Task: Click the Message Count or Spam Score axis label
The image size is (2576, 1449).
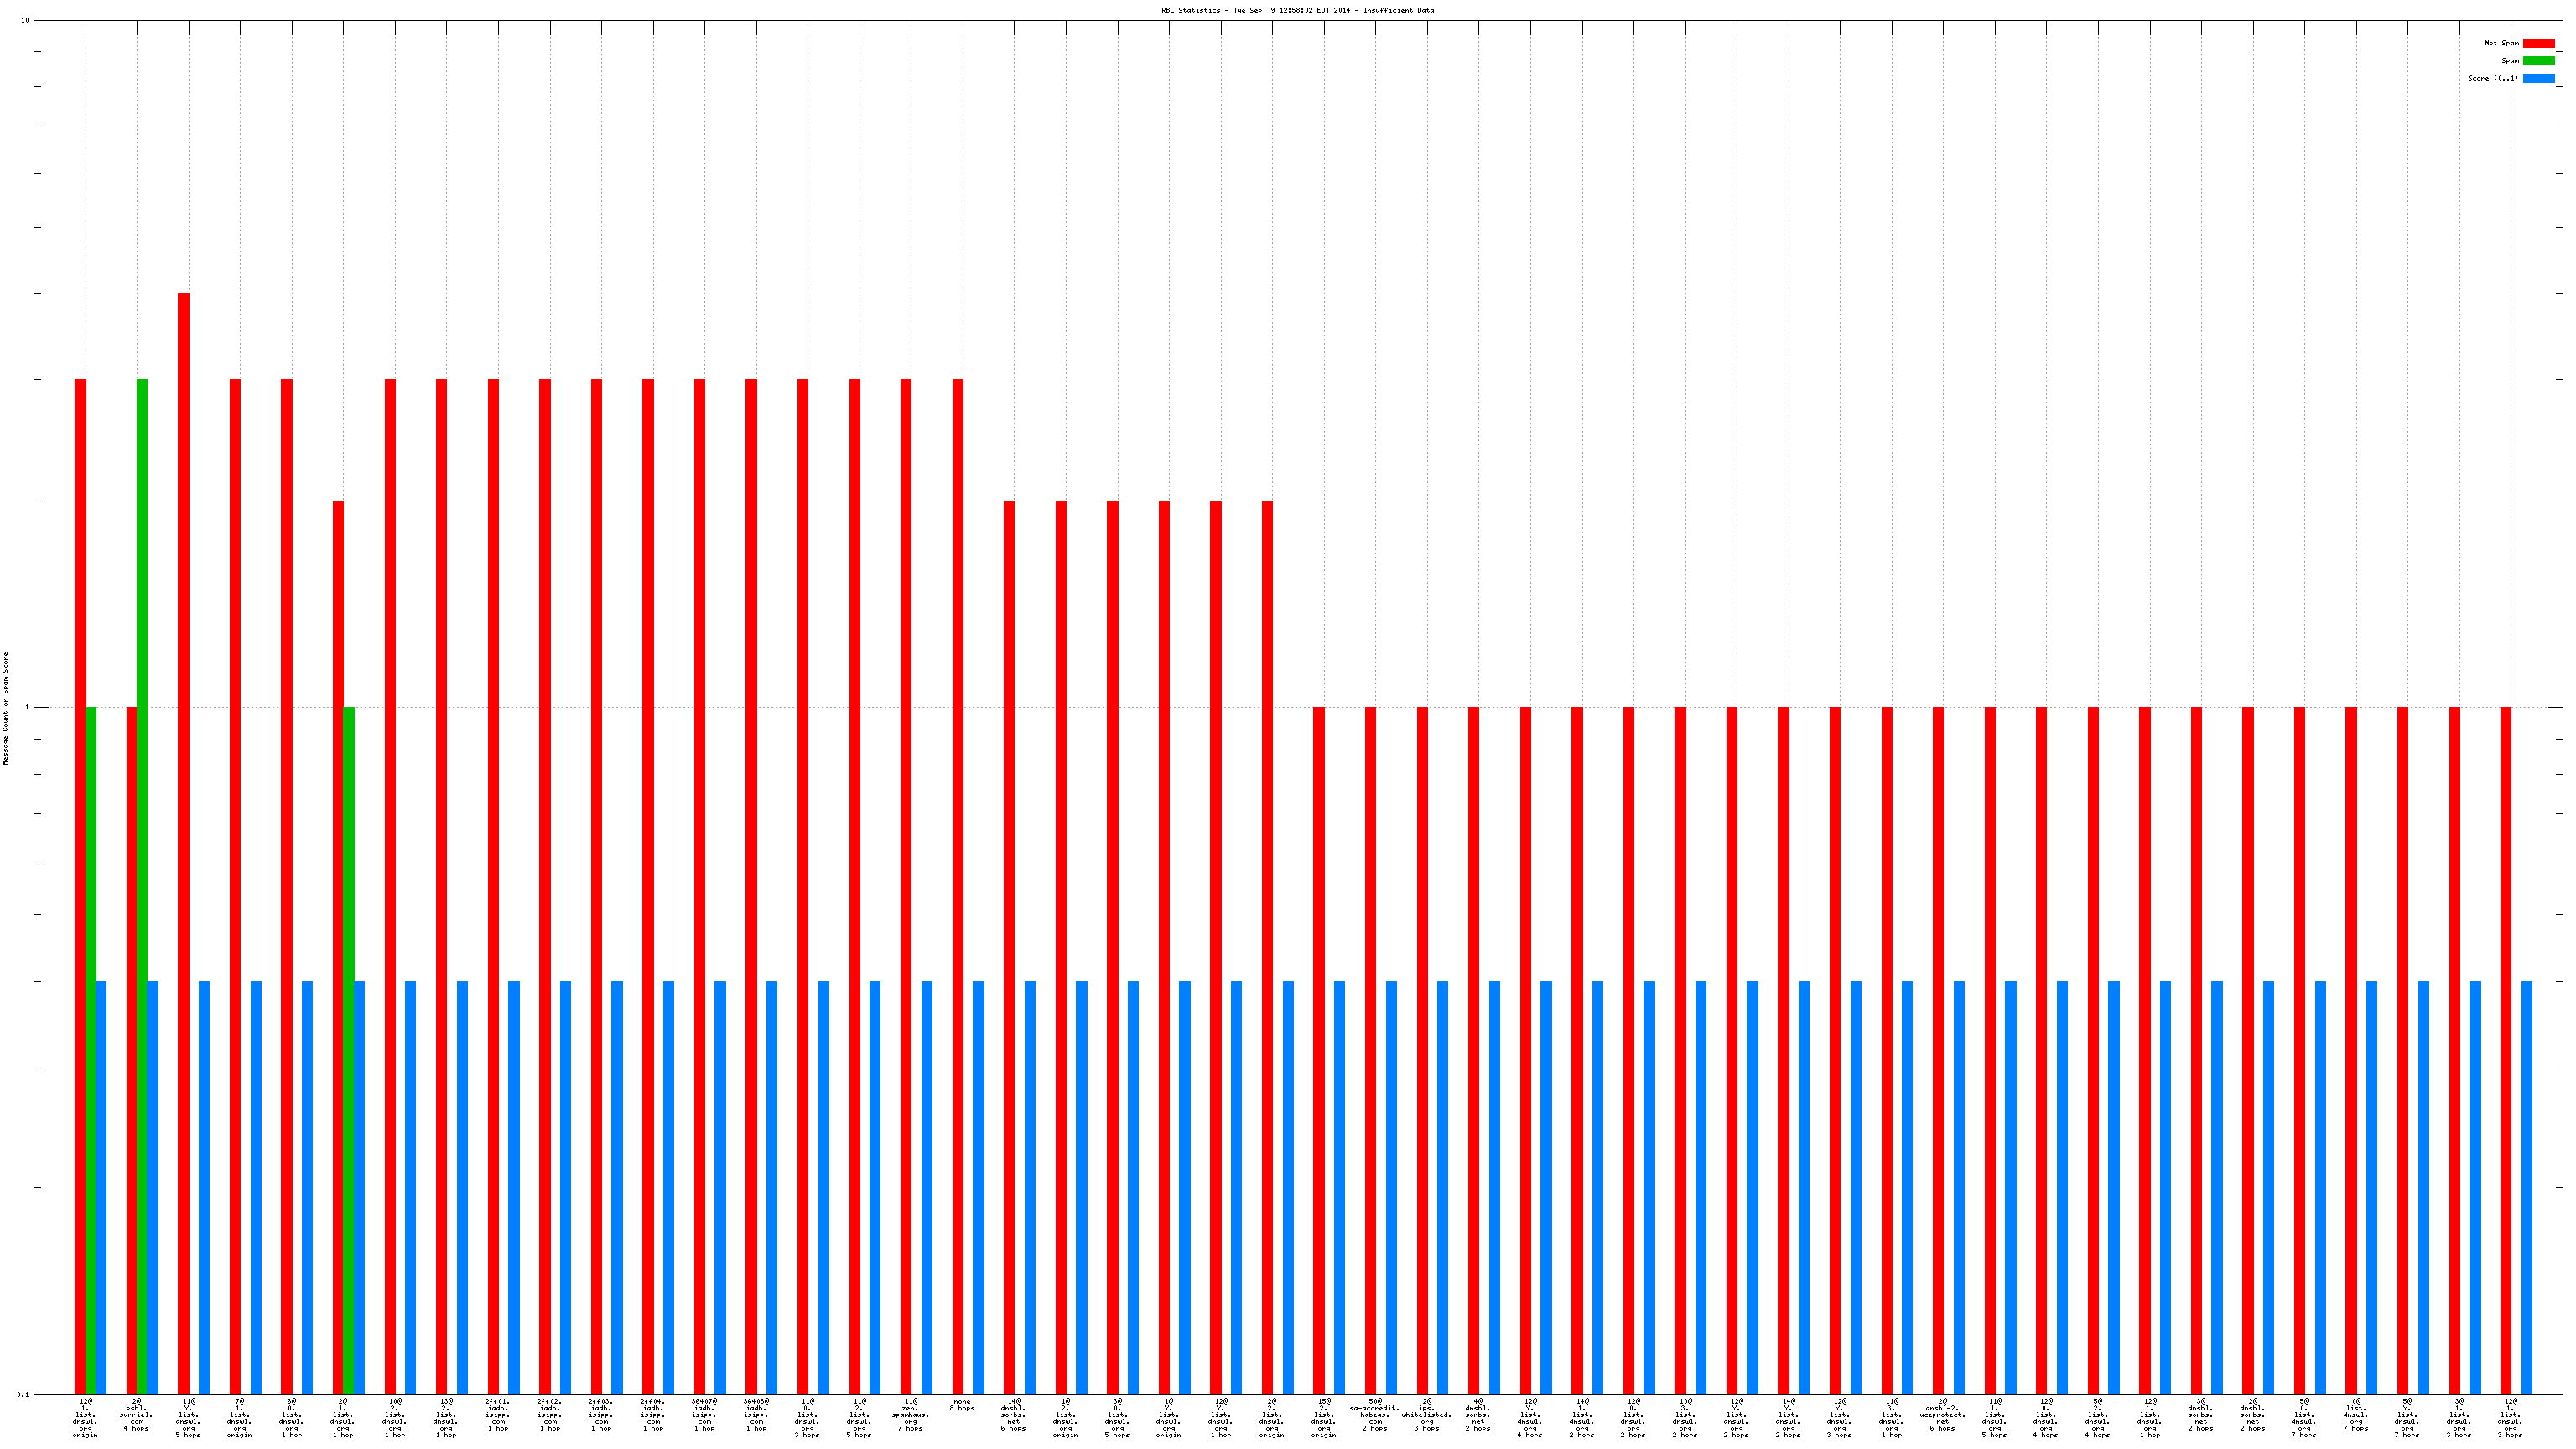Action: tap(5, 708)
